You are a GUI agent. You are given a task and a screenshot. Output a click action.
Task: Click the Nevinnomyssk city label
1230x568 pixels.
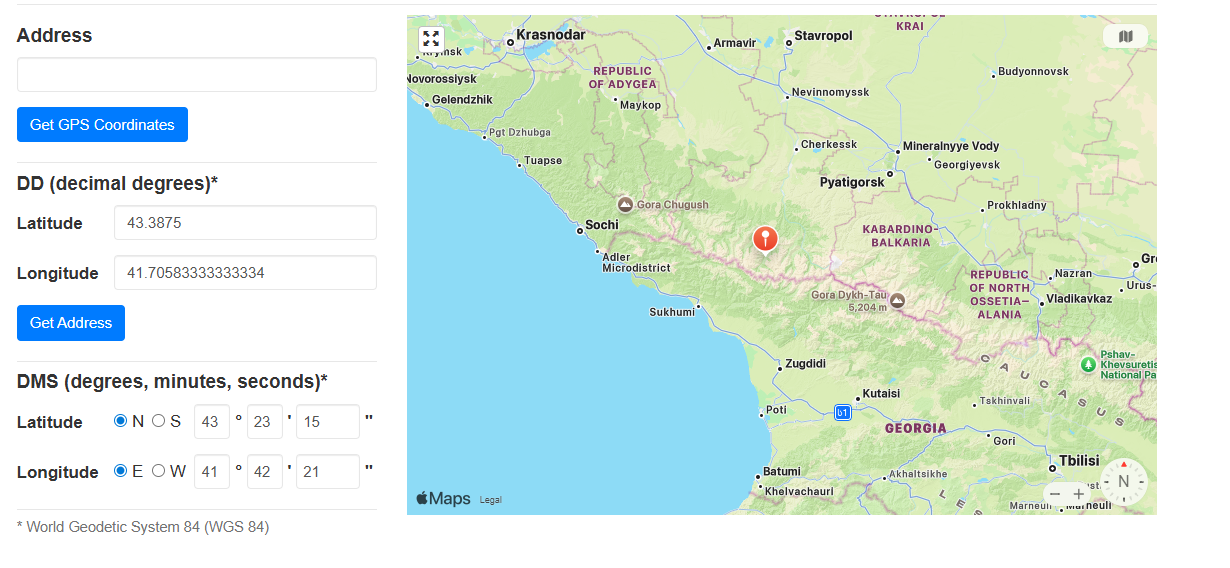[x=830, y=92]
